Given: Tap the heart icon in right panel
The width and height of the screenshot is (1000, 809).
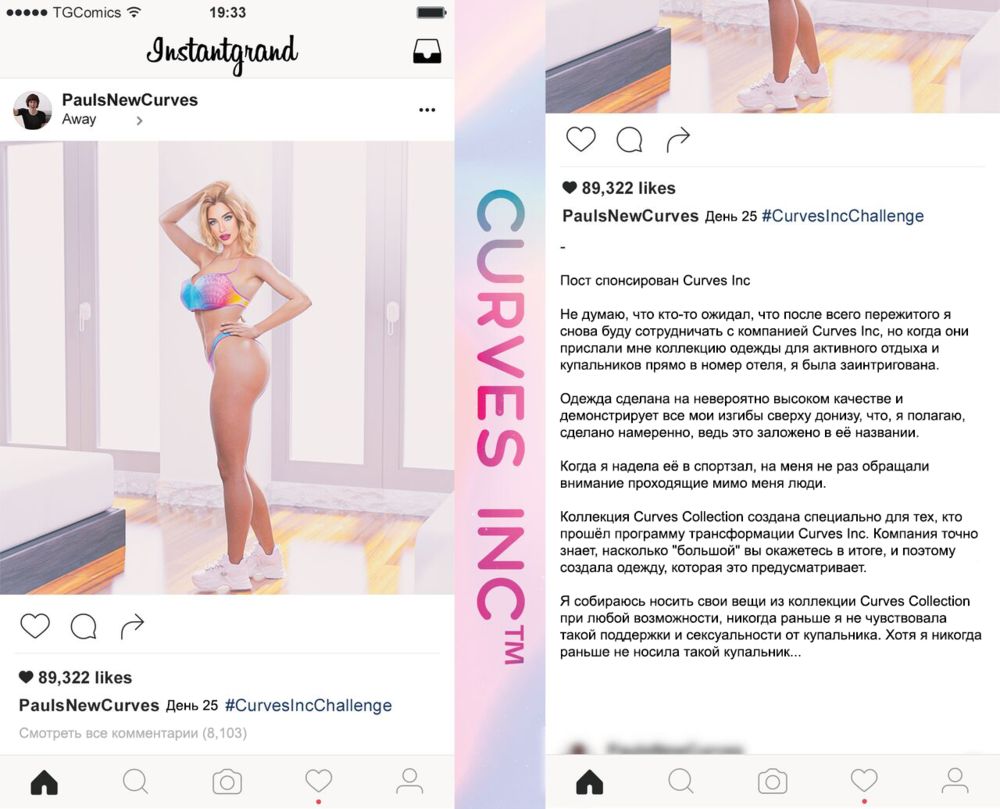Looking at the screenshot, I should (x=581, y=139).
